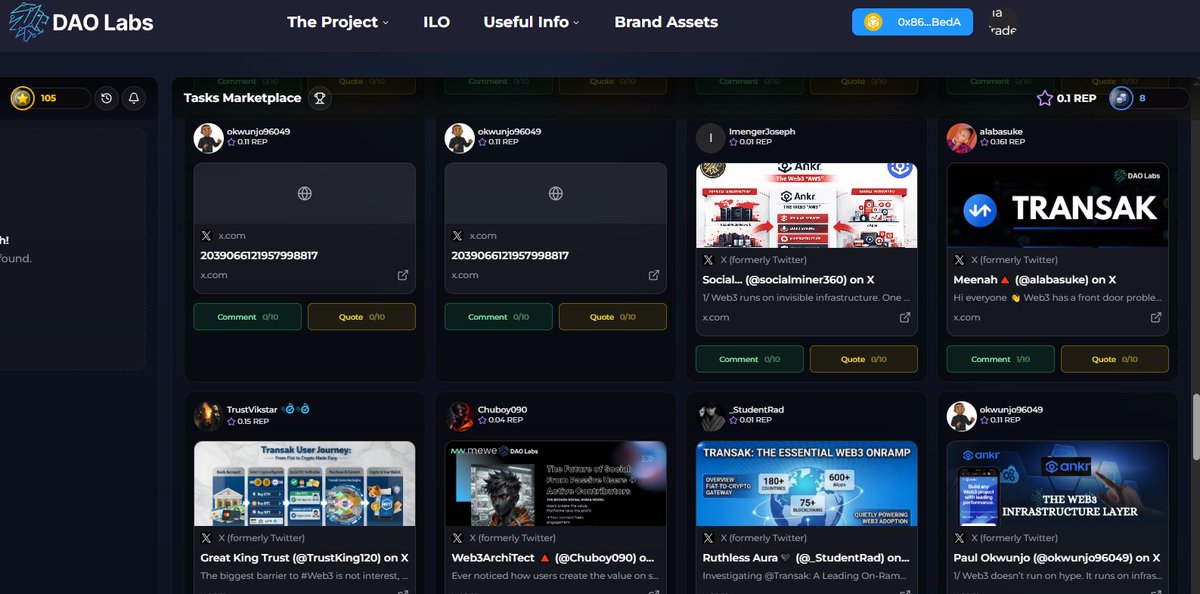Click the X logo in Great King Trust card
This screenshot has width=1200, height=594.
[207, 538]
